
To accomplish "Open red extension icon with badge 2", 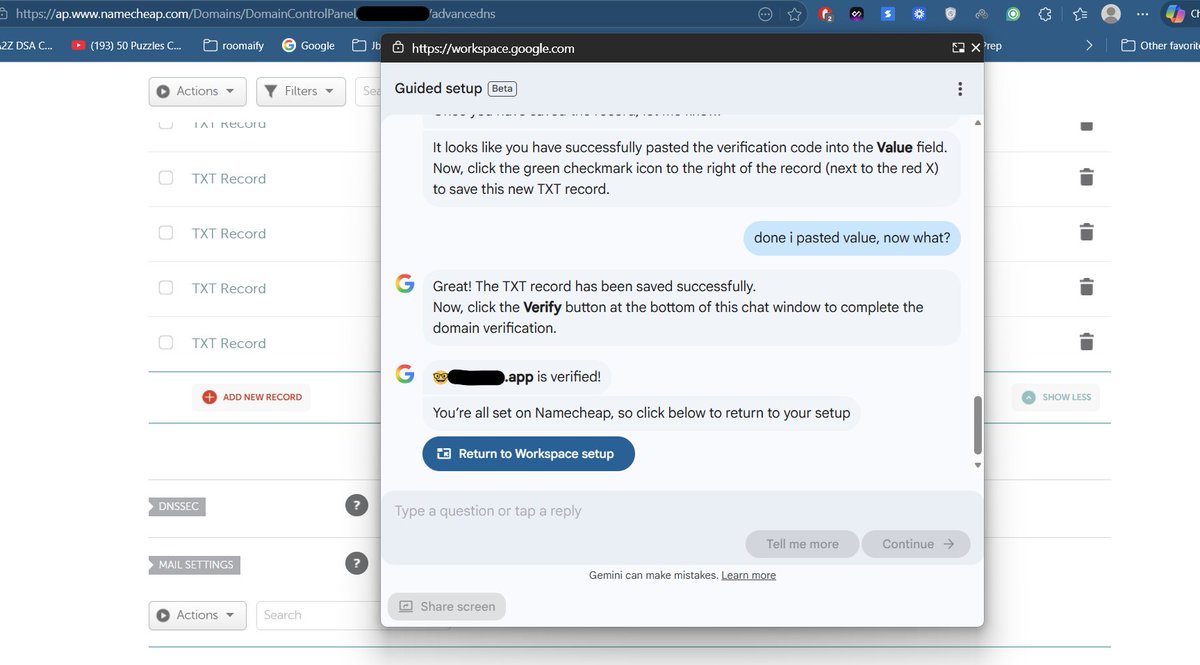I will [826, 14].
